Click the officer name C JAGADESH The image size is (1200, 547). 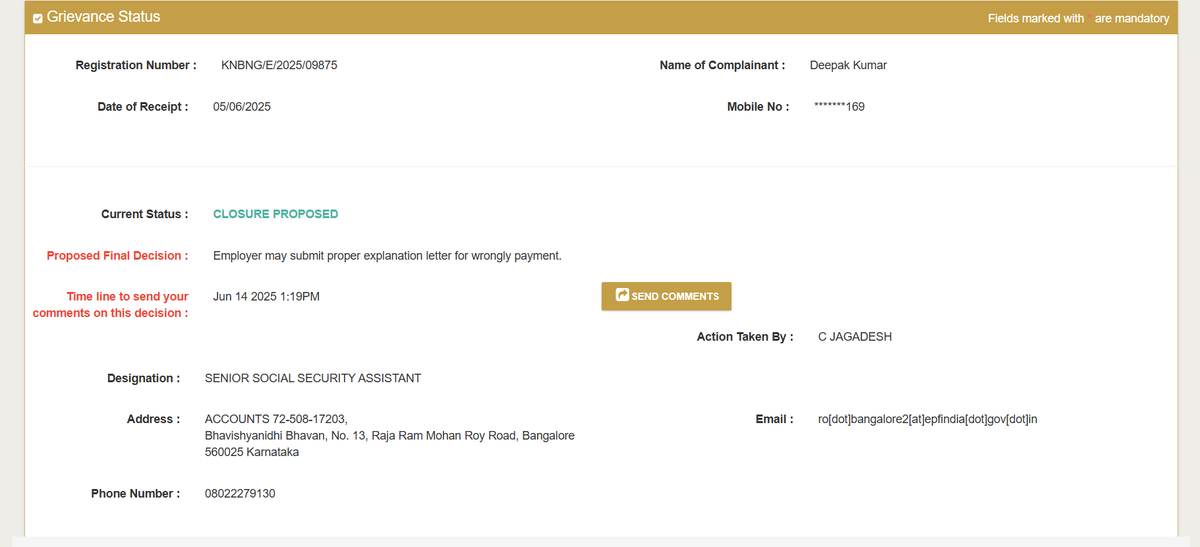[x=855, y=337]
